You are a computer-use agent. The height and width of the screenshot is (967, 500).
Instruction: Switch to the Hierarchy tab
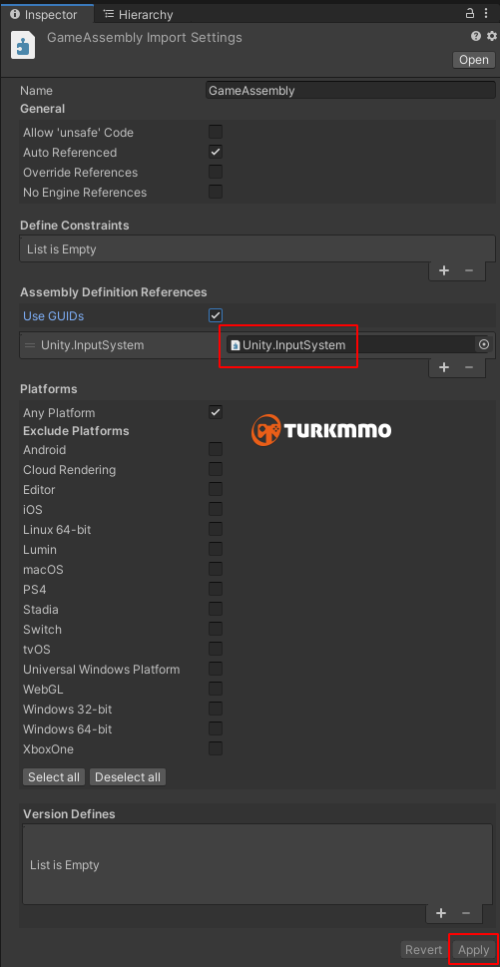tap(138, 14)
